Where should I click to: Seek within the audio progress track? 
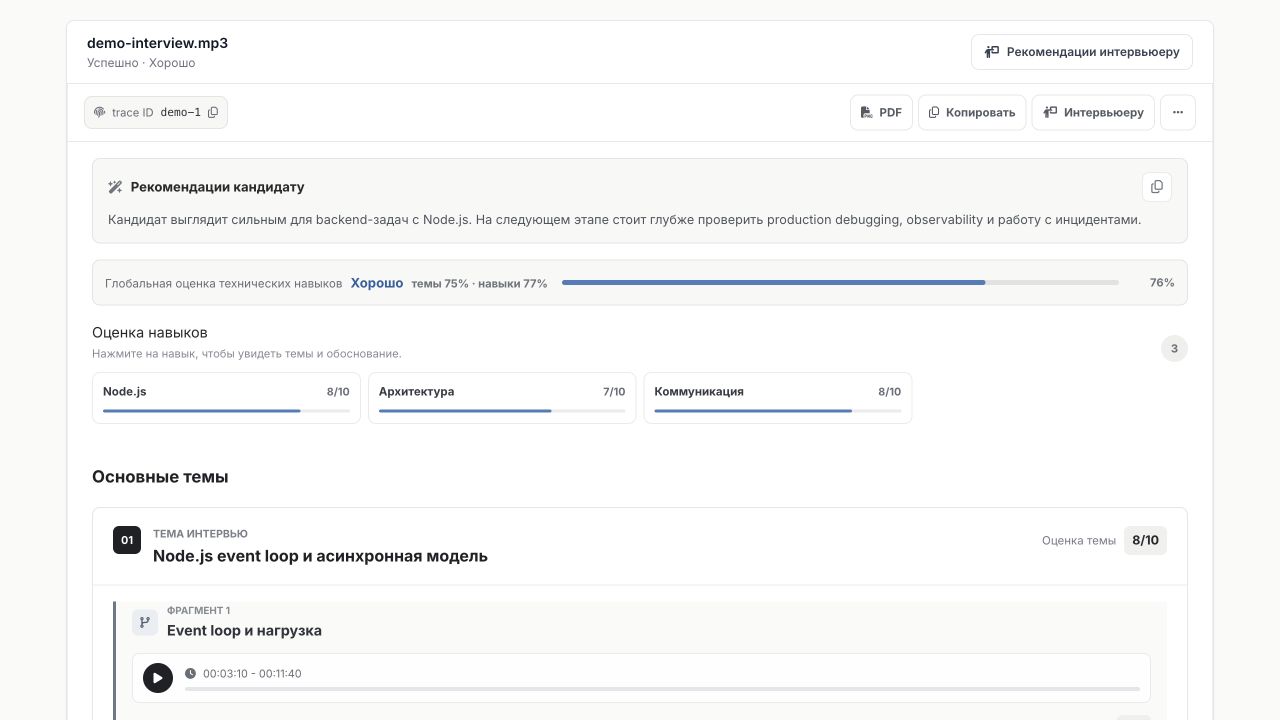pos(662,689)
